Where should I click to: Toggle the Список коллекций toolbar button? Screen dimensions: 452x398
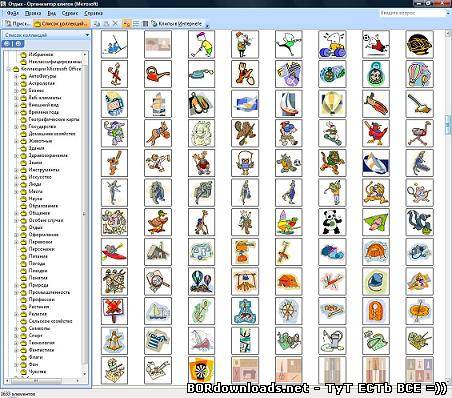click(x=61, y=24)
